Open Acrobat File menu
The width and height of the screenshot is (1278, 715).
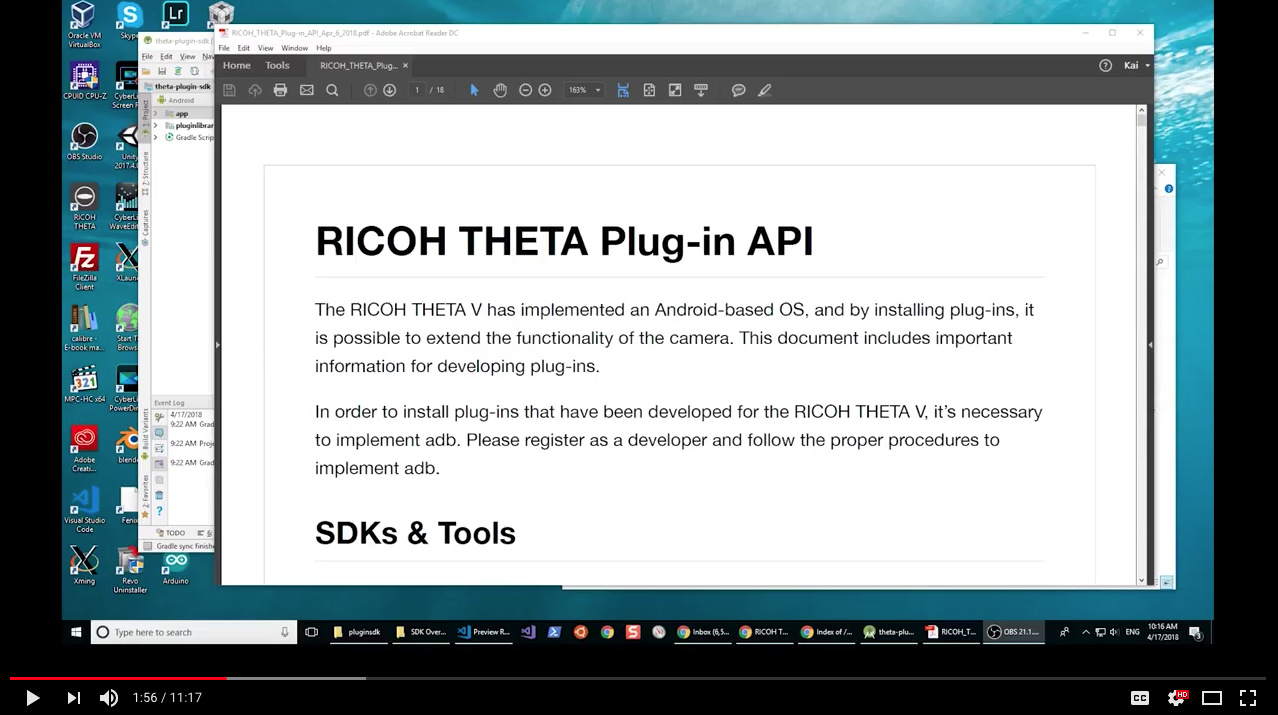click(x=224, y=48)
